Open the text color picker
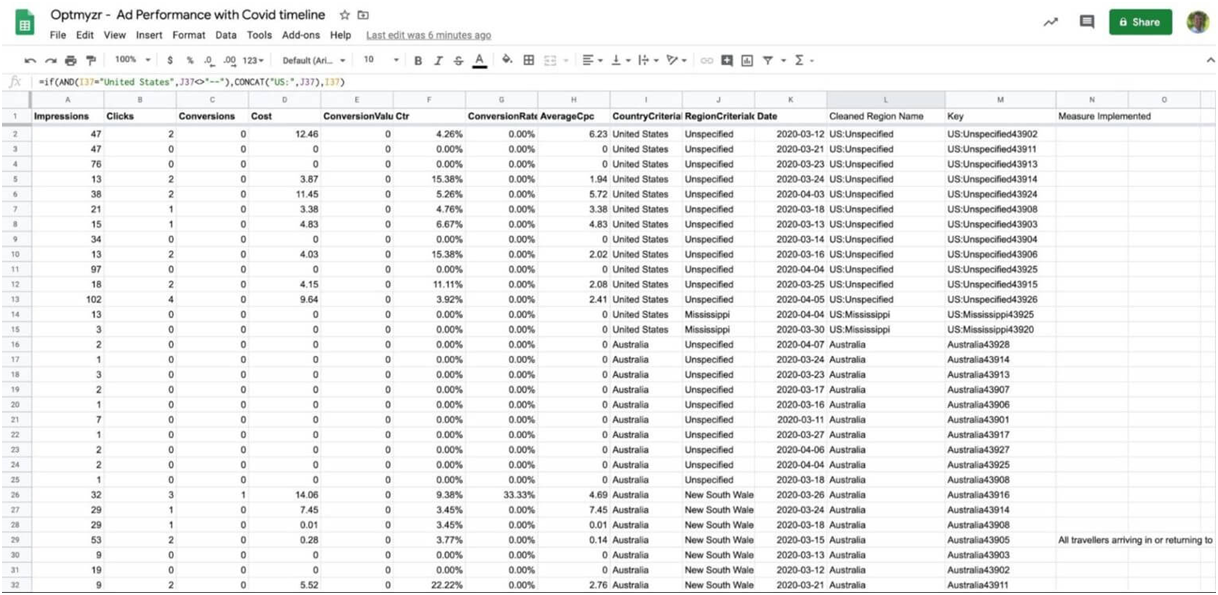Viewport: 1218px width, 595px height. [480, 60]
